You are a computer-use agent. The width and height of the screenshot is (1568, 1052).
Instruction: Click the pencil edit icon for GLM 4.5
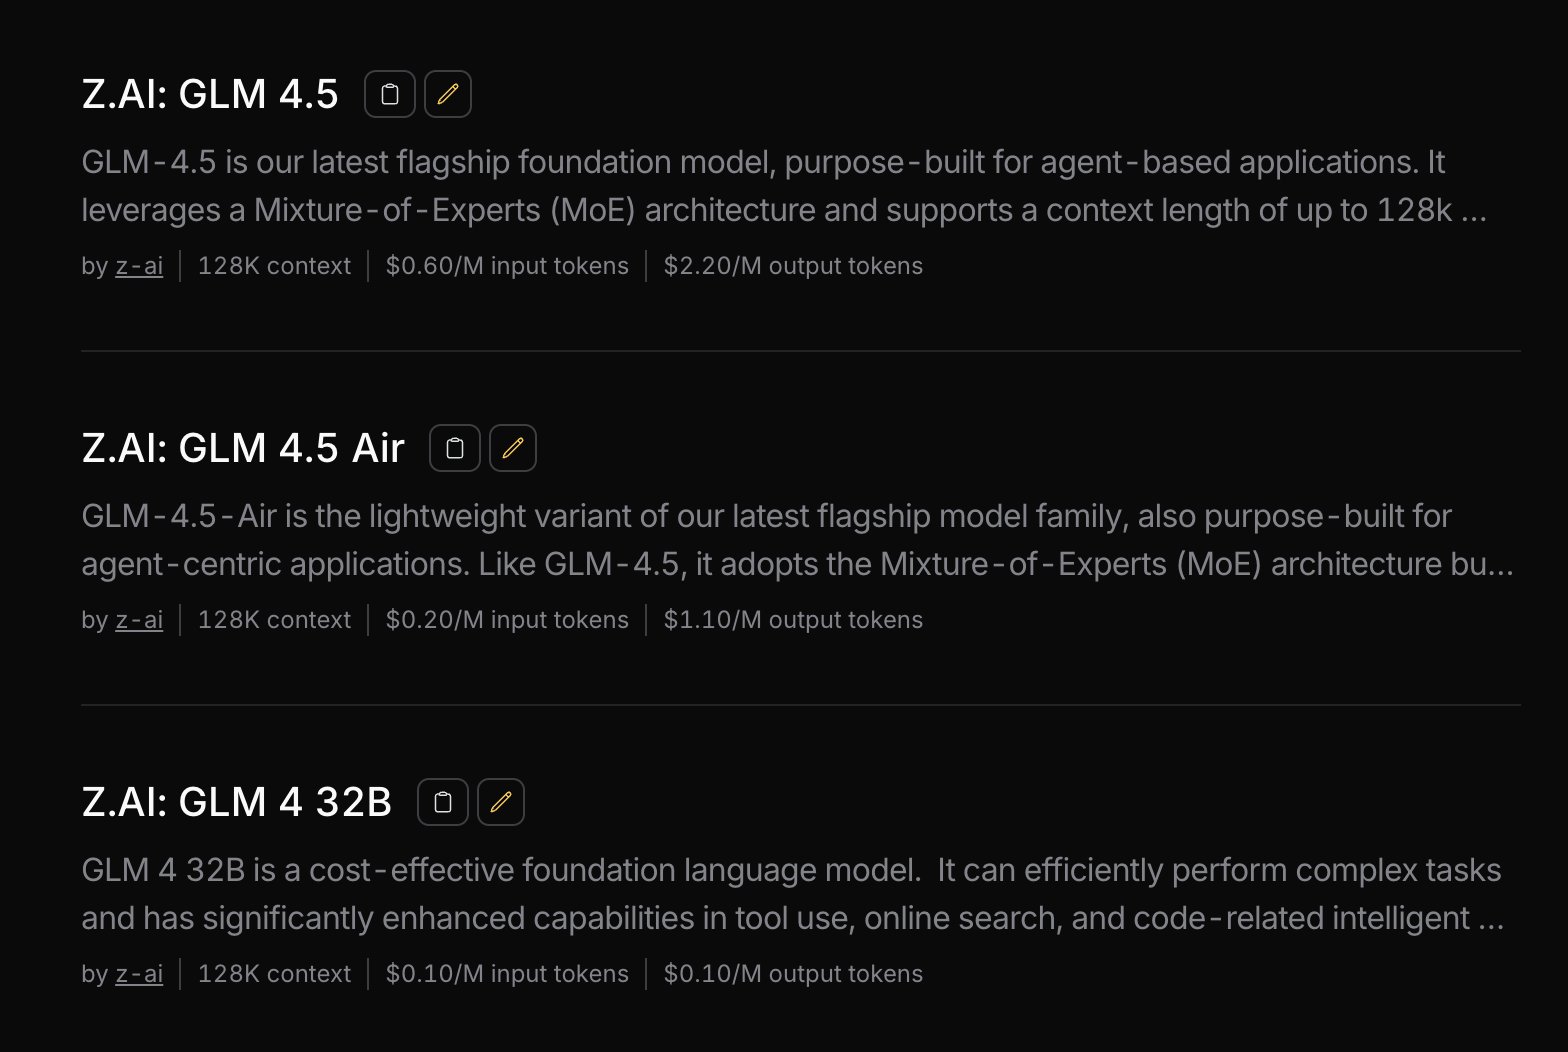pyautogui.click(x=448, y=95)
